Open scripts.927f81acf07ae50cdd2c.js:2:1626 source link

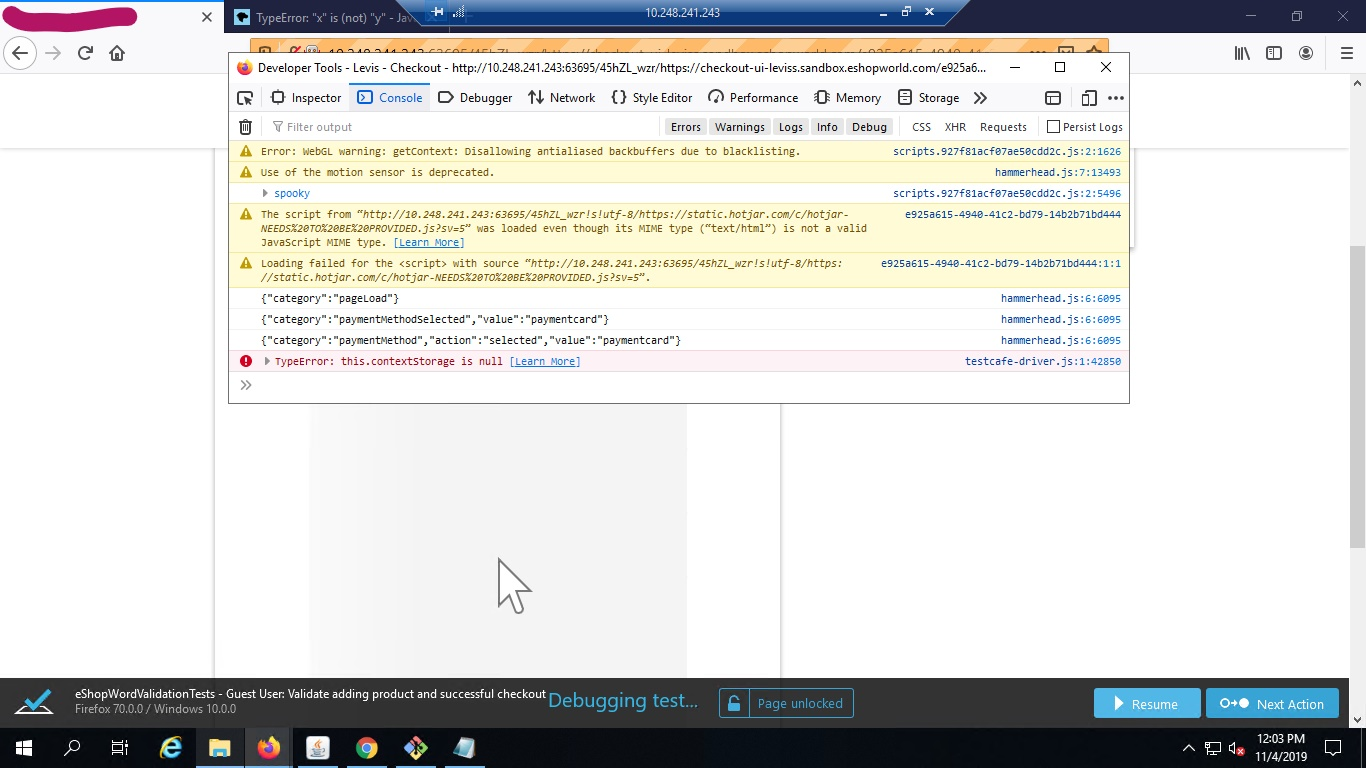[x=1007, y=151]
